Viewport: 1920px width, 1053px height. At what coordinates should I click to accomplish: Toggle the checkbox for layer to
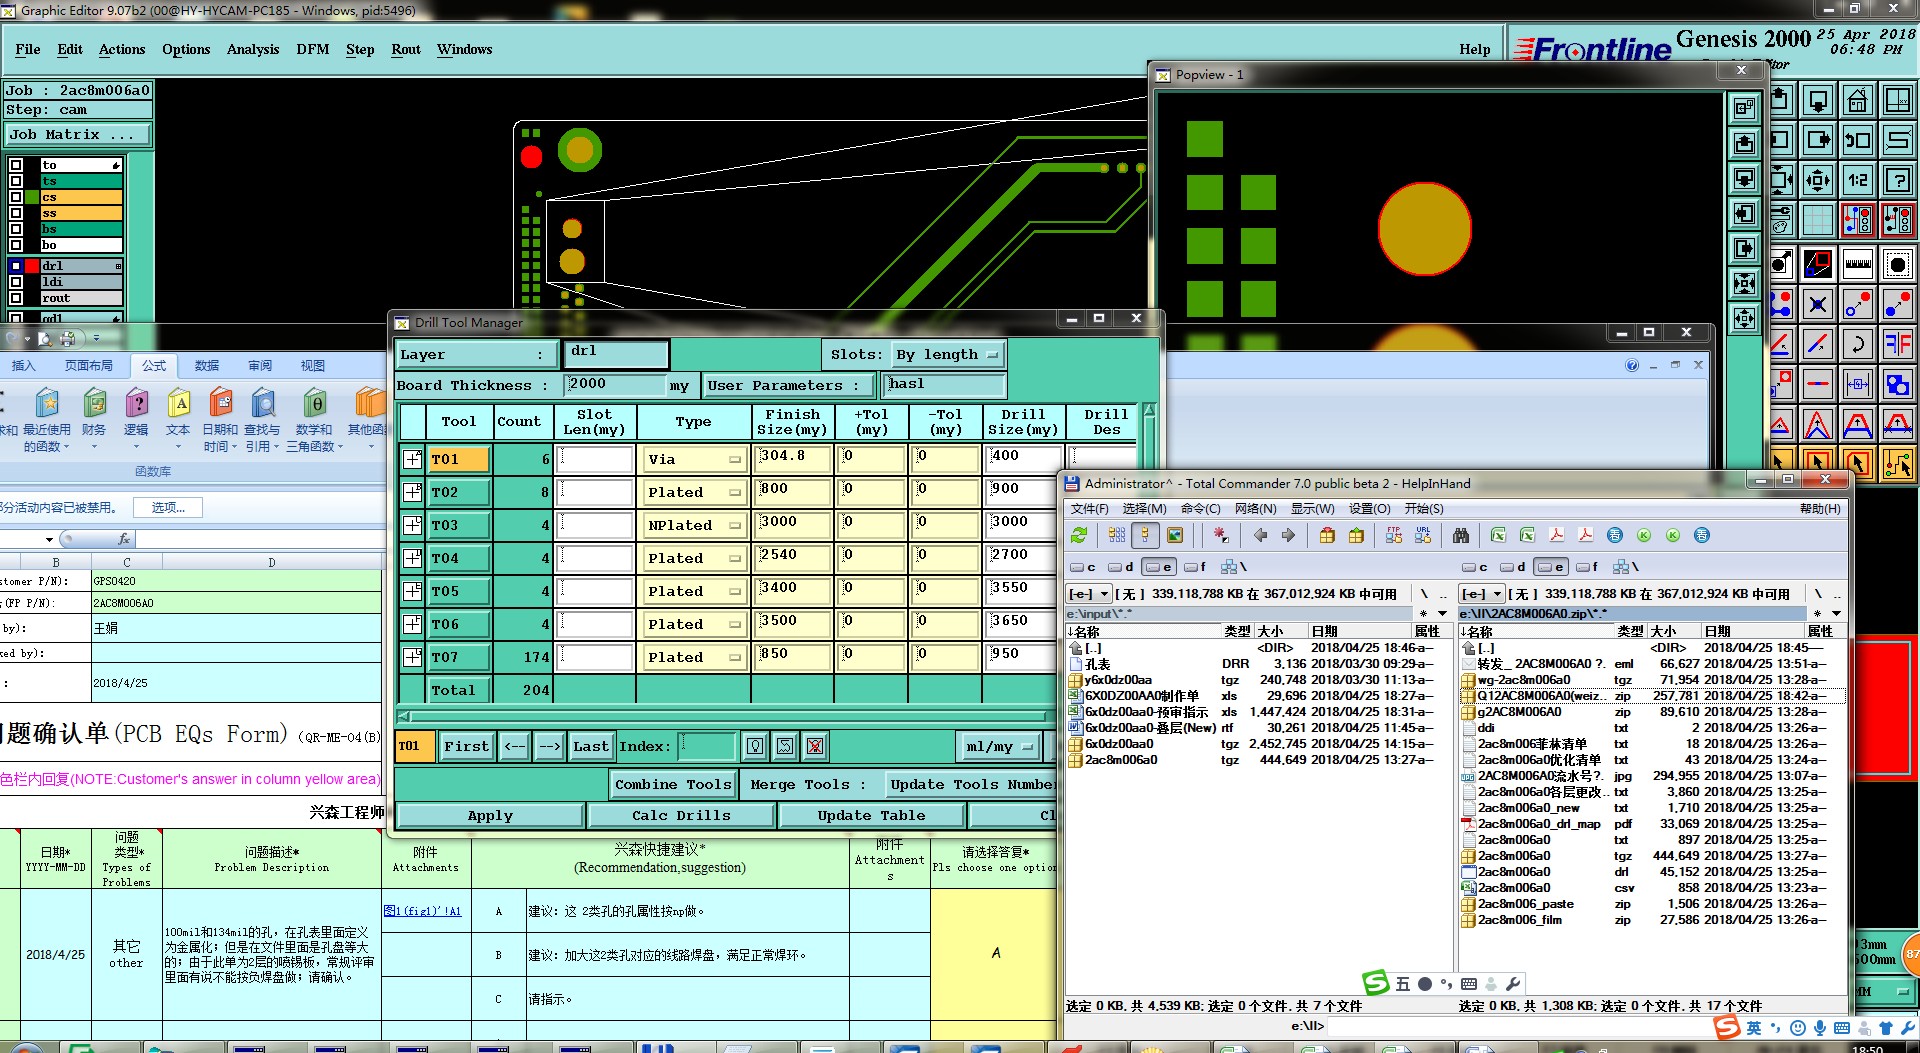point(16,166)
